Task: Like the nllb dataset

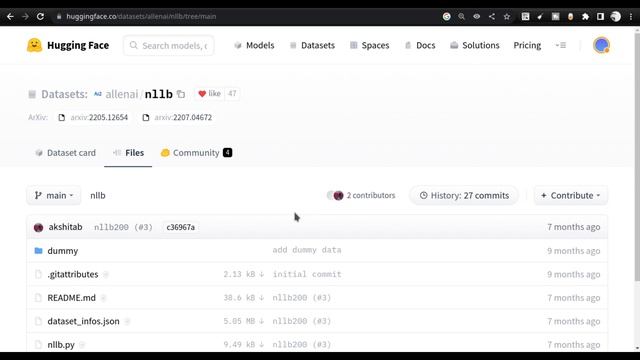Action: tap(209, 94)
